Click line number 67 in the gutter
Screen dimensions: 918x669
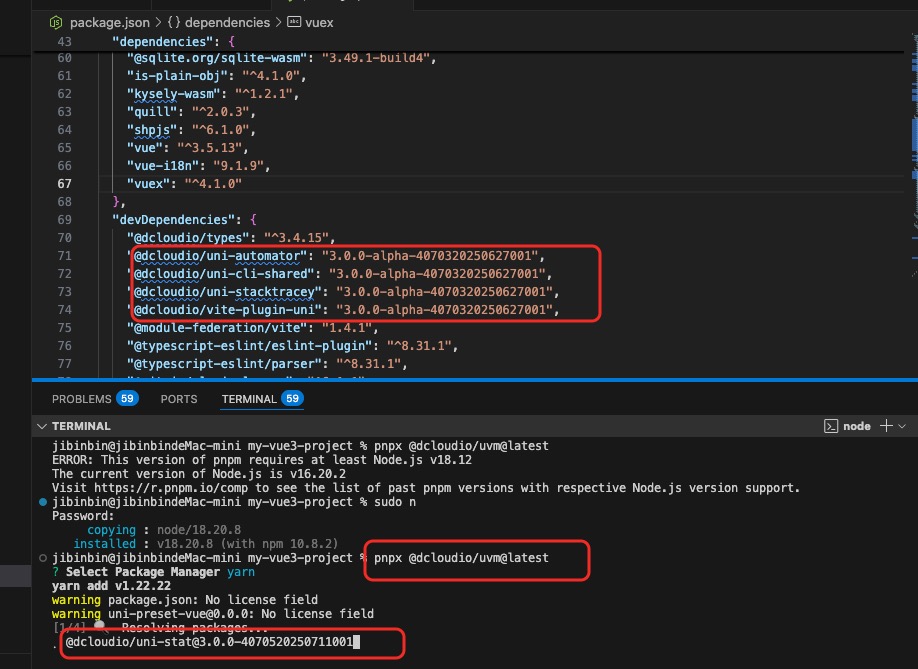point(64,184)
